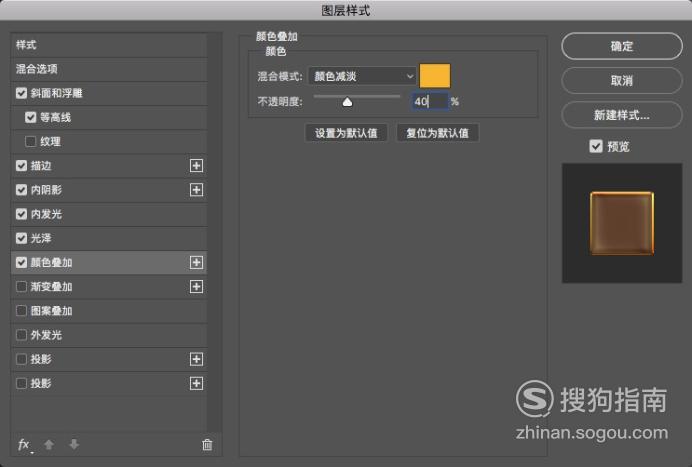Image resolution: width=692 pixels, height=467 pixels.
Task: Uncheck 内发光 checkbox
Action: coord(21,214)
